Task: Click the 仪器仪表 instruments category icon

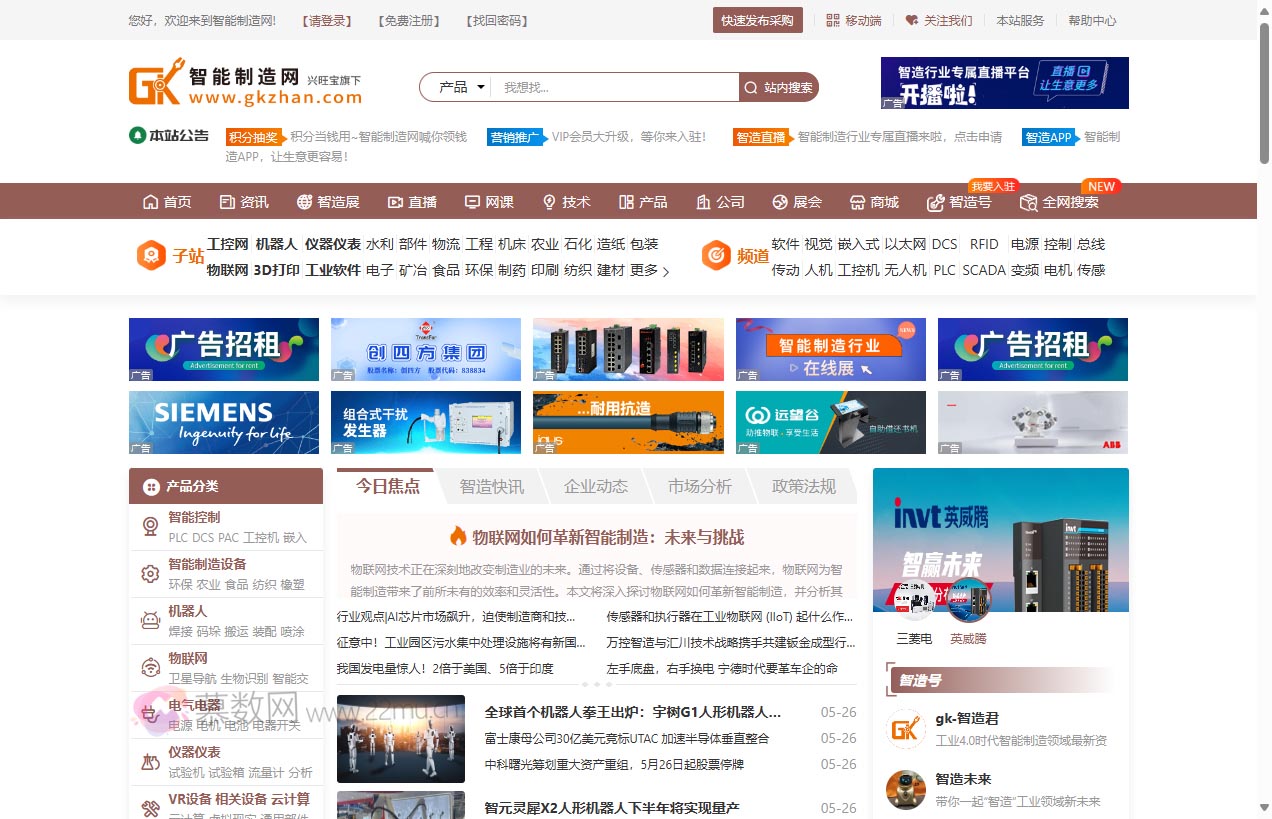Action: pos(148,760)
